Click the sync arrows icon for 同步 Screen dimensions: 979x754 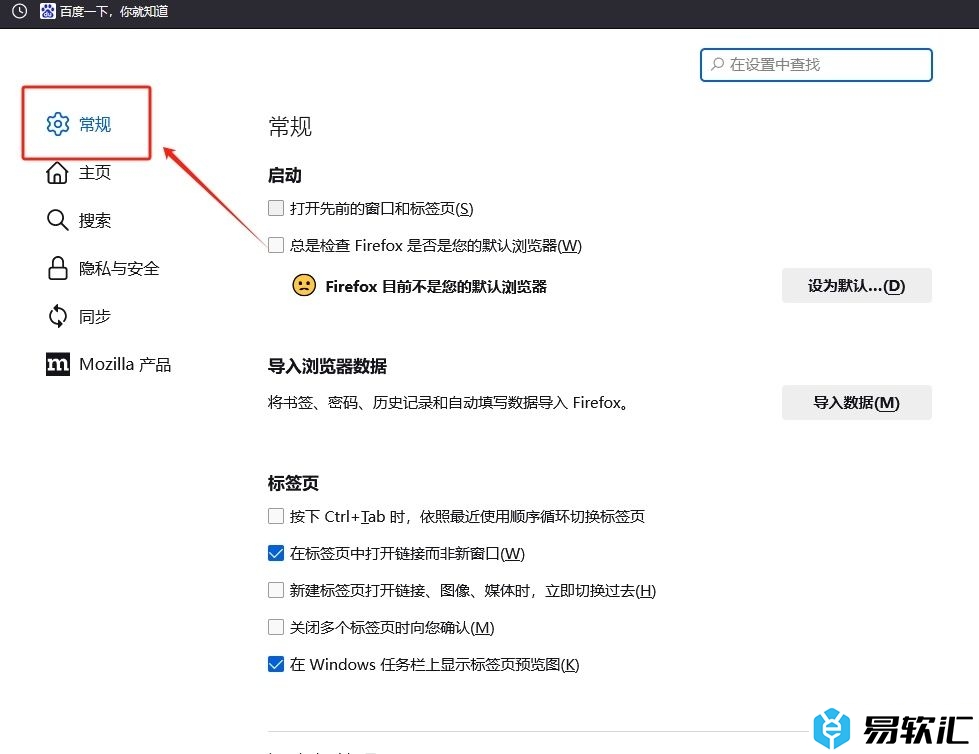point(57,316)
